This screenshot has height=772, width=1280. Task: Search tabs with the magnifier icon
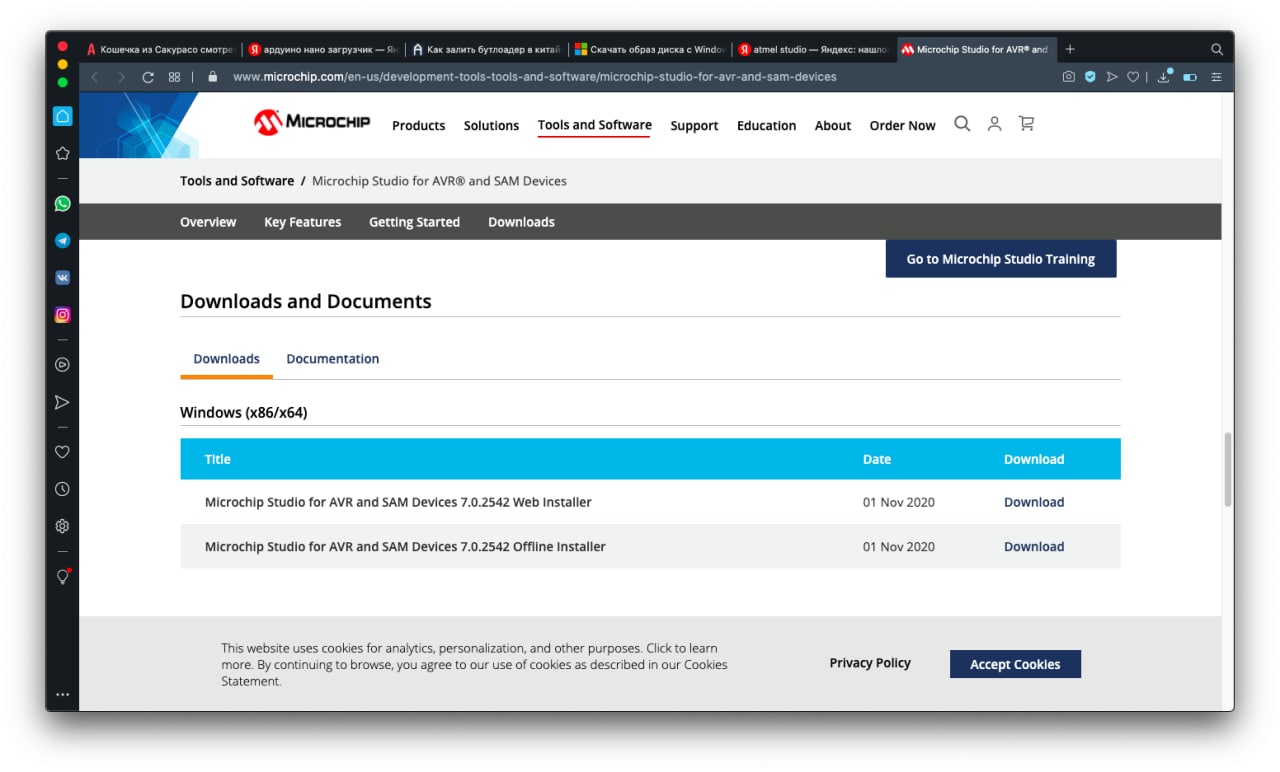click(1217, 49)
